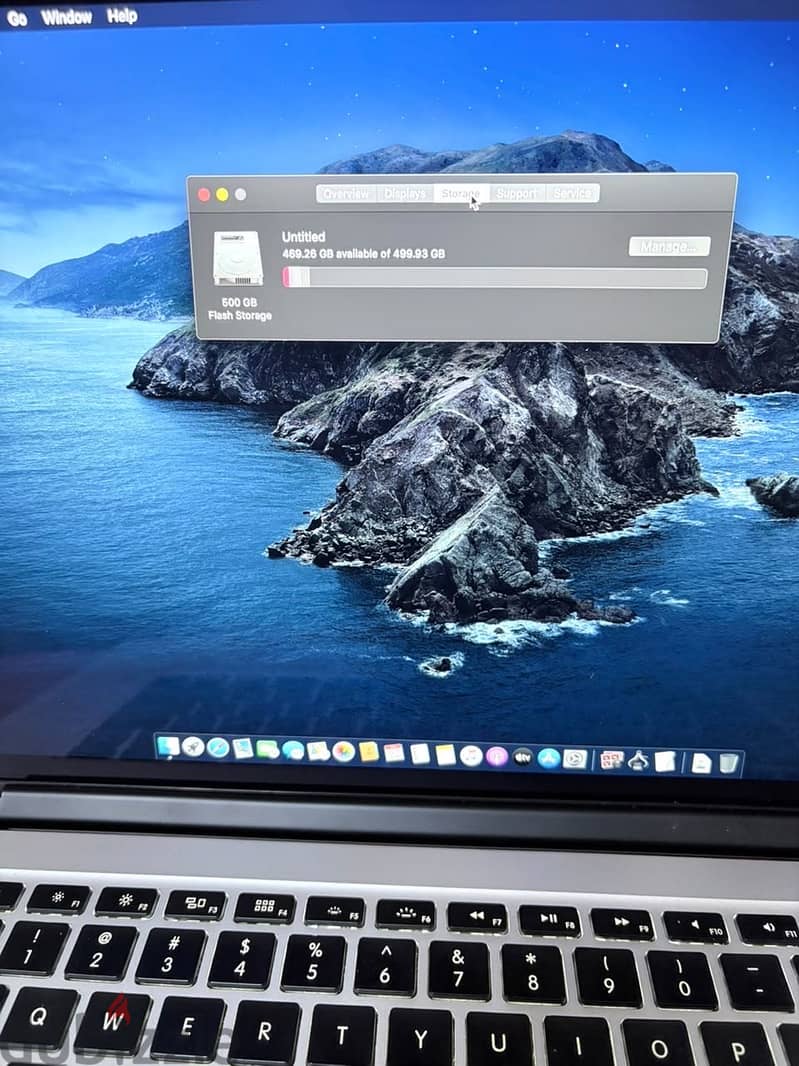Open App Store icon in dock
The height and width of the screenshot is (1066, 799).
pyautogui.click(x=548, y=758)
